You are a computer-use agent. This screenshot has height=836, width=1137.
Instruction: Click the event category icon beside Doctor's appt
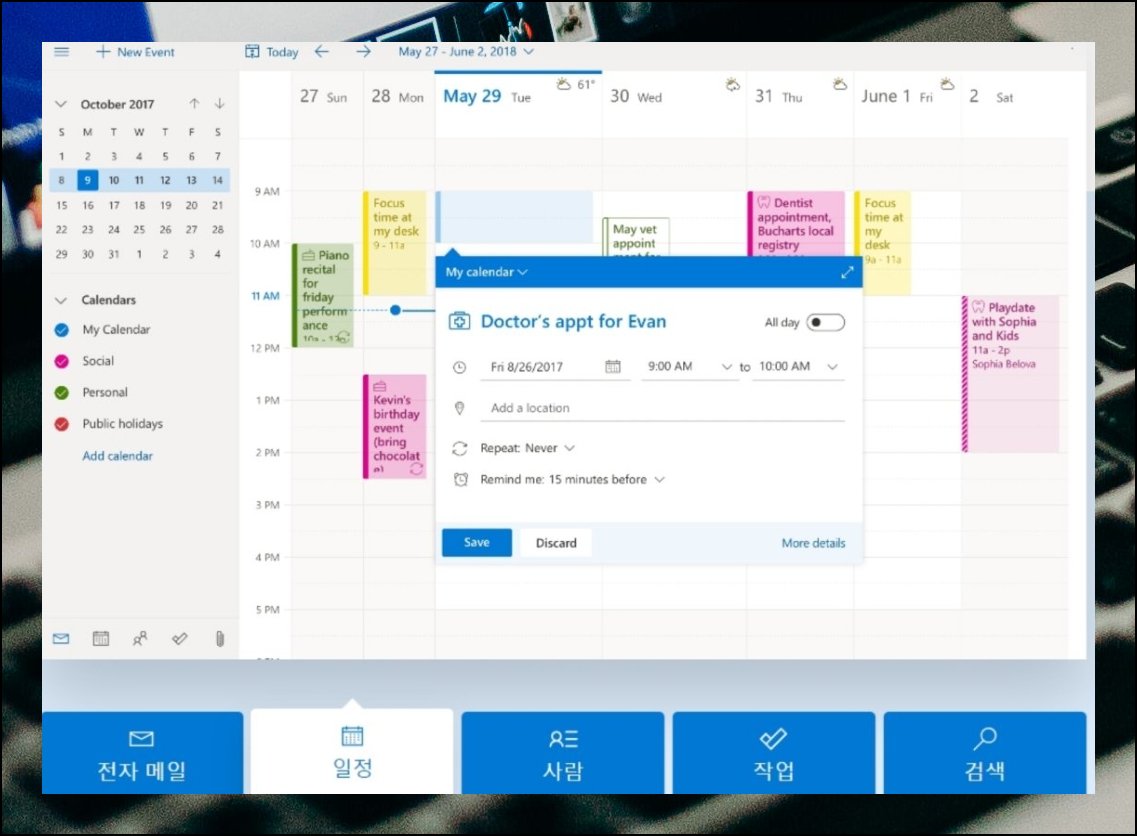459,321
